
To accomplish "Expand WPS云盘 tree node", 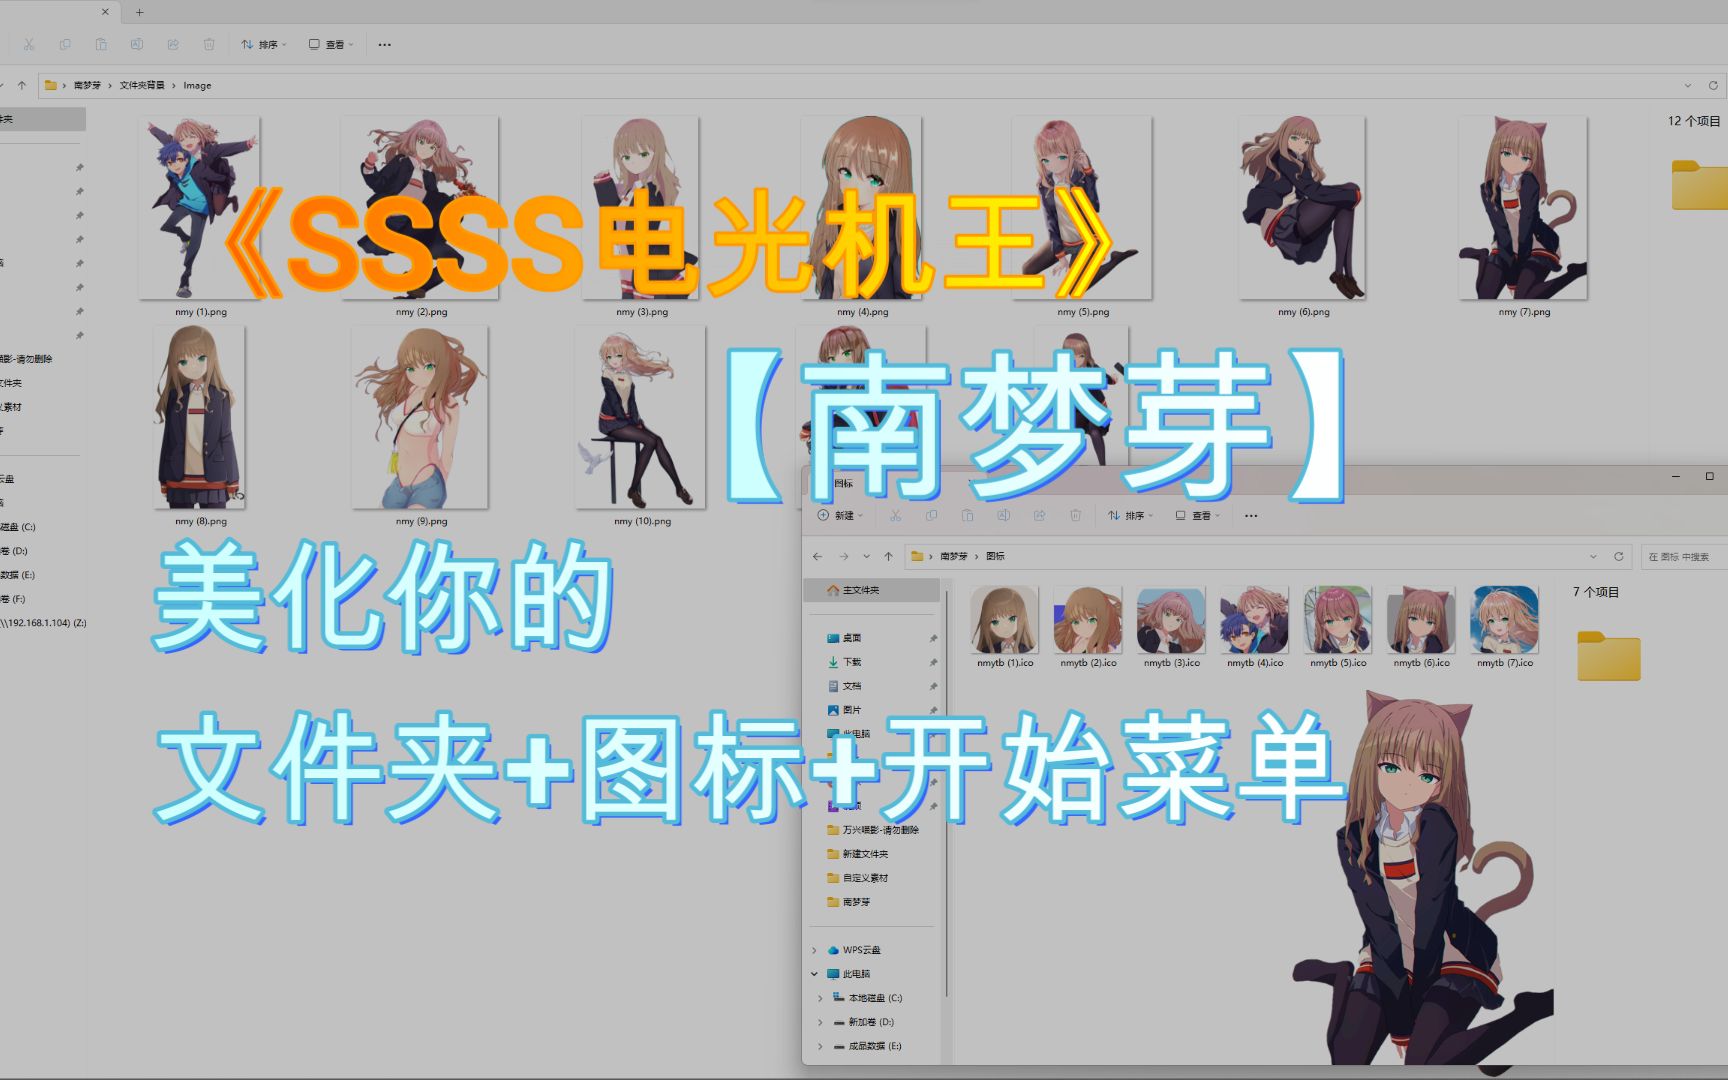I will [x=814, y=950].
